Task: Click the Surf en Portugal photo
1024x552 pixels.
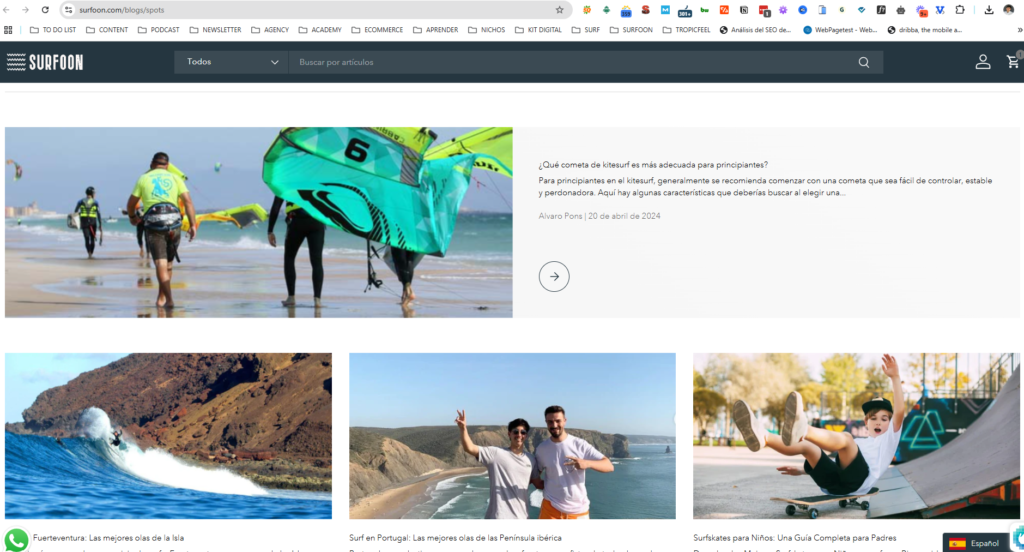Action: (512, 435)
